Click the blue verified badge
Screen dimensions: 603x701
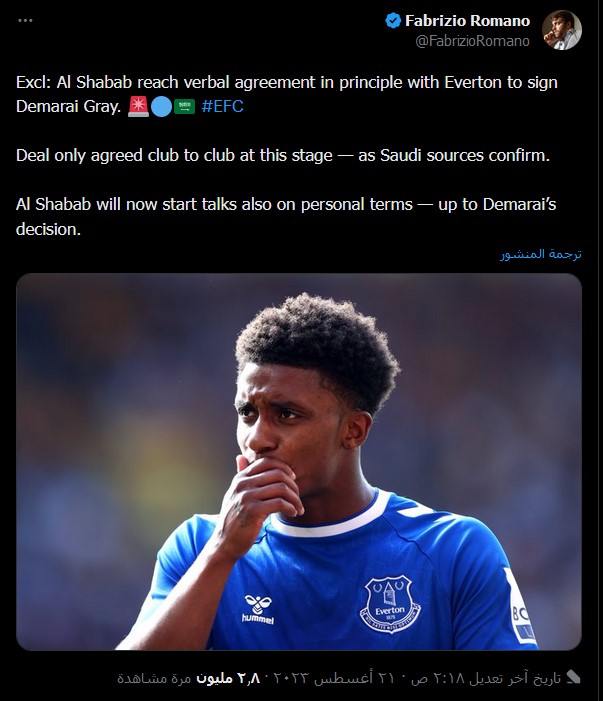(x=393, y=21)
